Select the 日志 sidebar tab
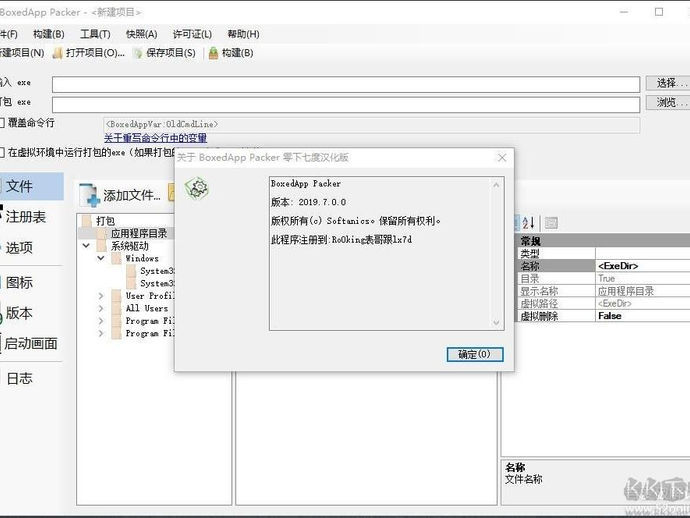The image size is (690, 518). (x=19, y=378)
